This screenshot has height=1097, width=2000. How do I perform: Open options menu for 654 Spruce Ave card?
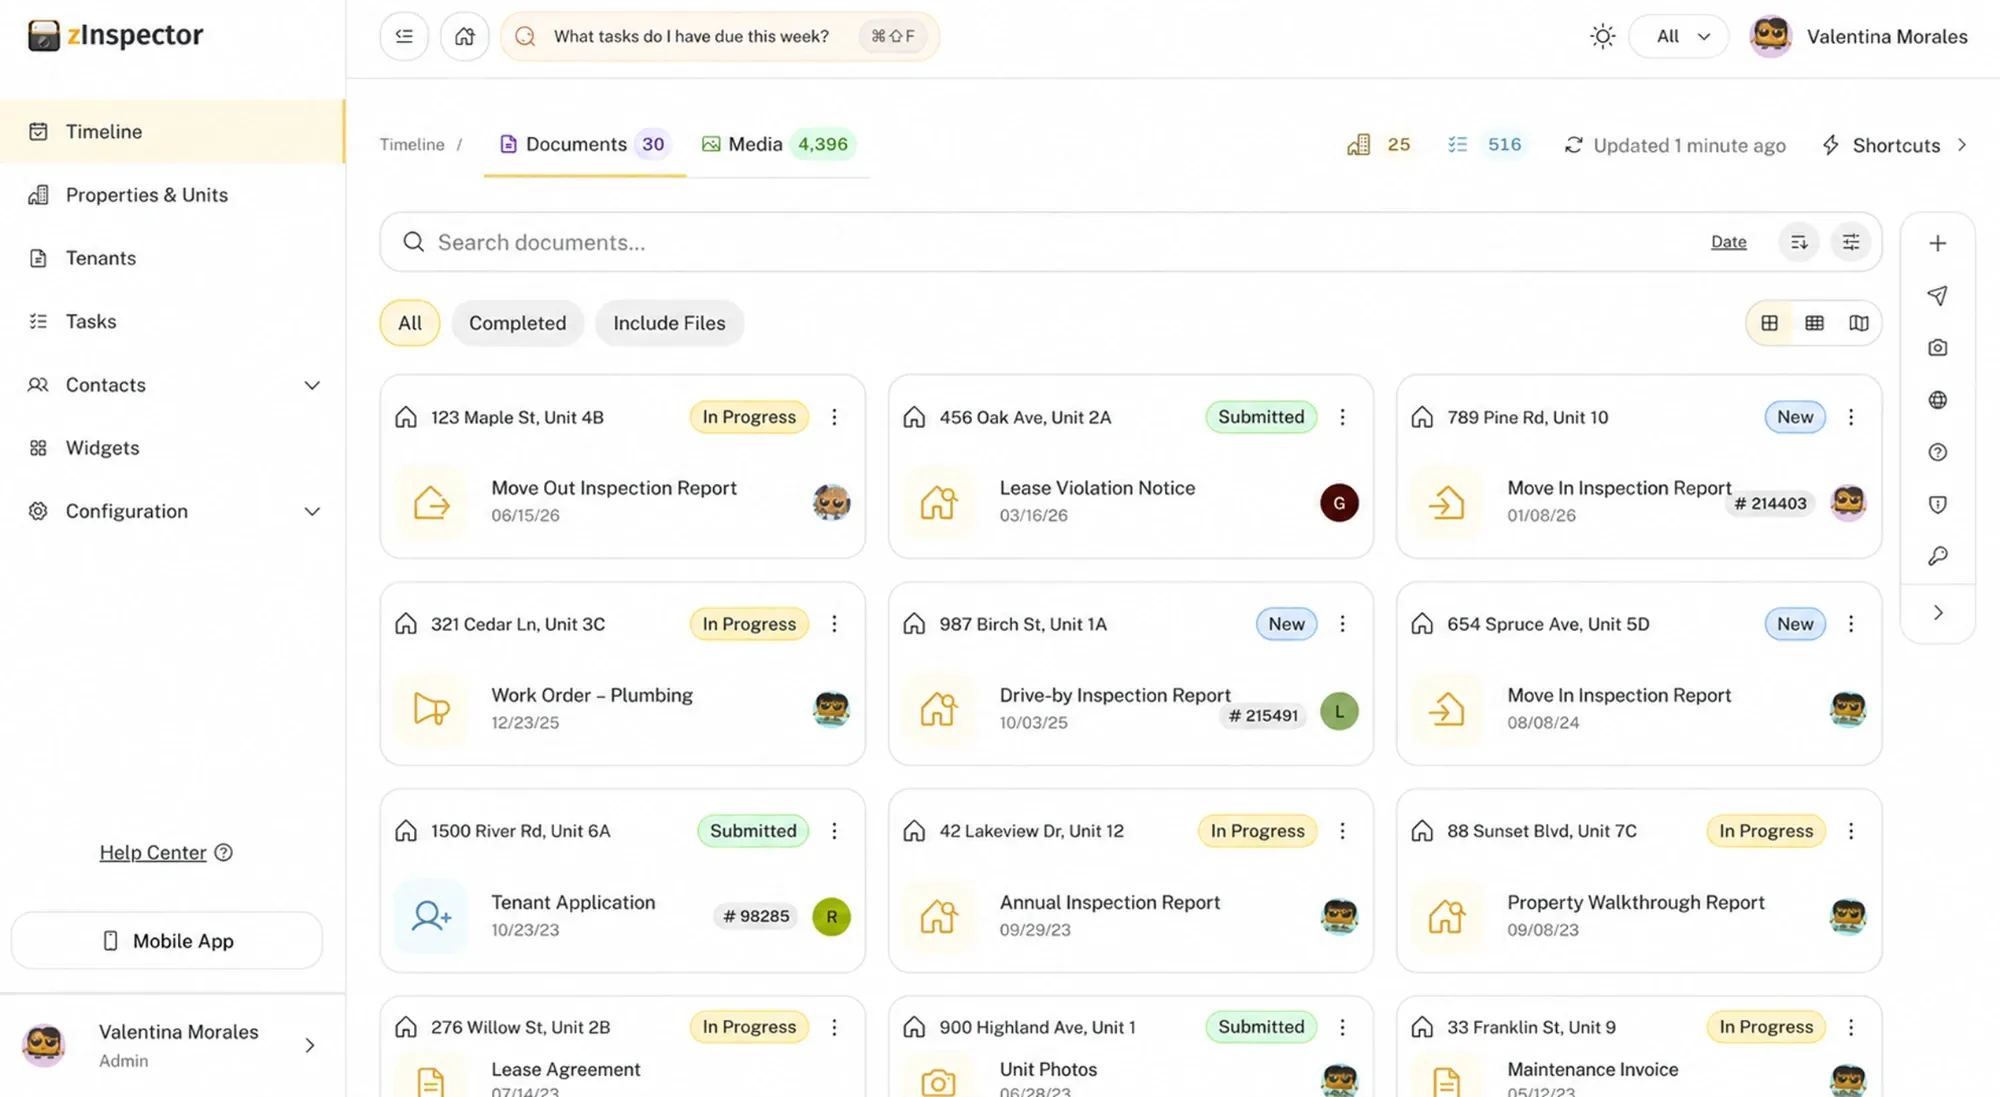tap(1850, 624)
